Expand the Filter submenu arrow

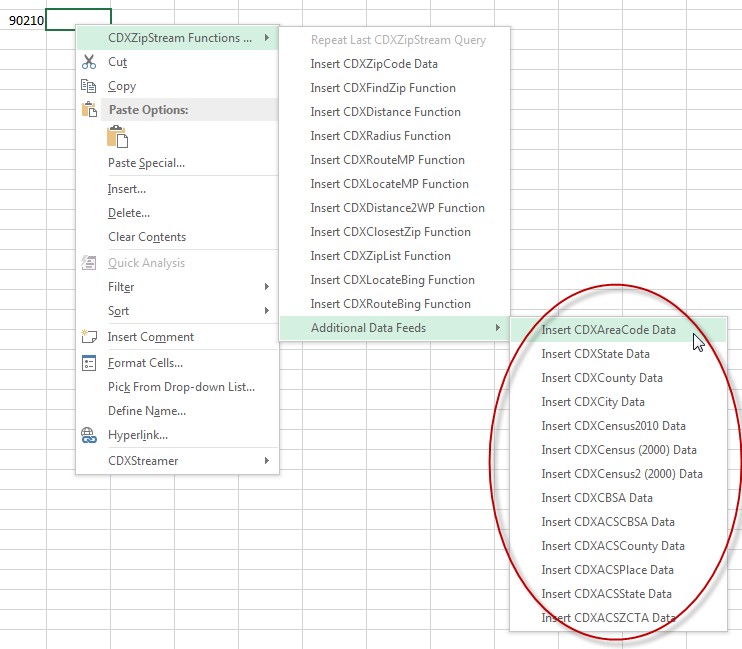point(267,287)
